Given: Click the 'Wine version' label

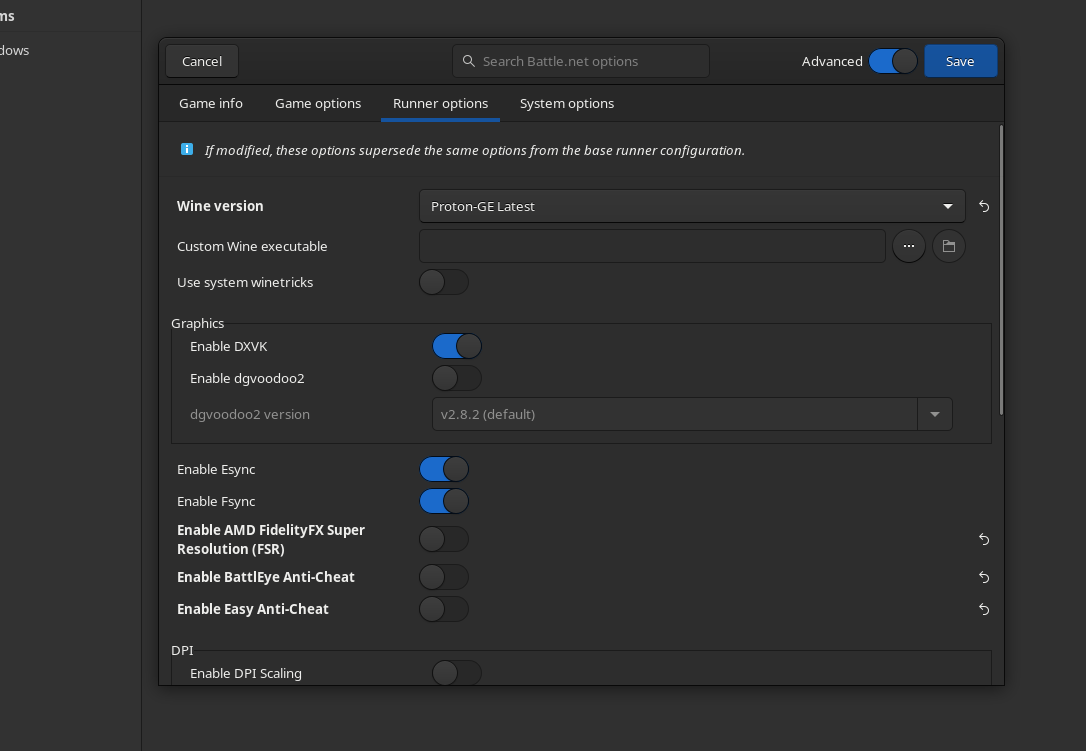Looking at the screenshot, I should click(220, 206).
